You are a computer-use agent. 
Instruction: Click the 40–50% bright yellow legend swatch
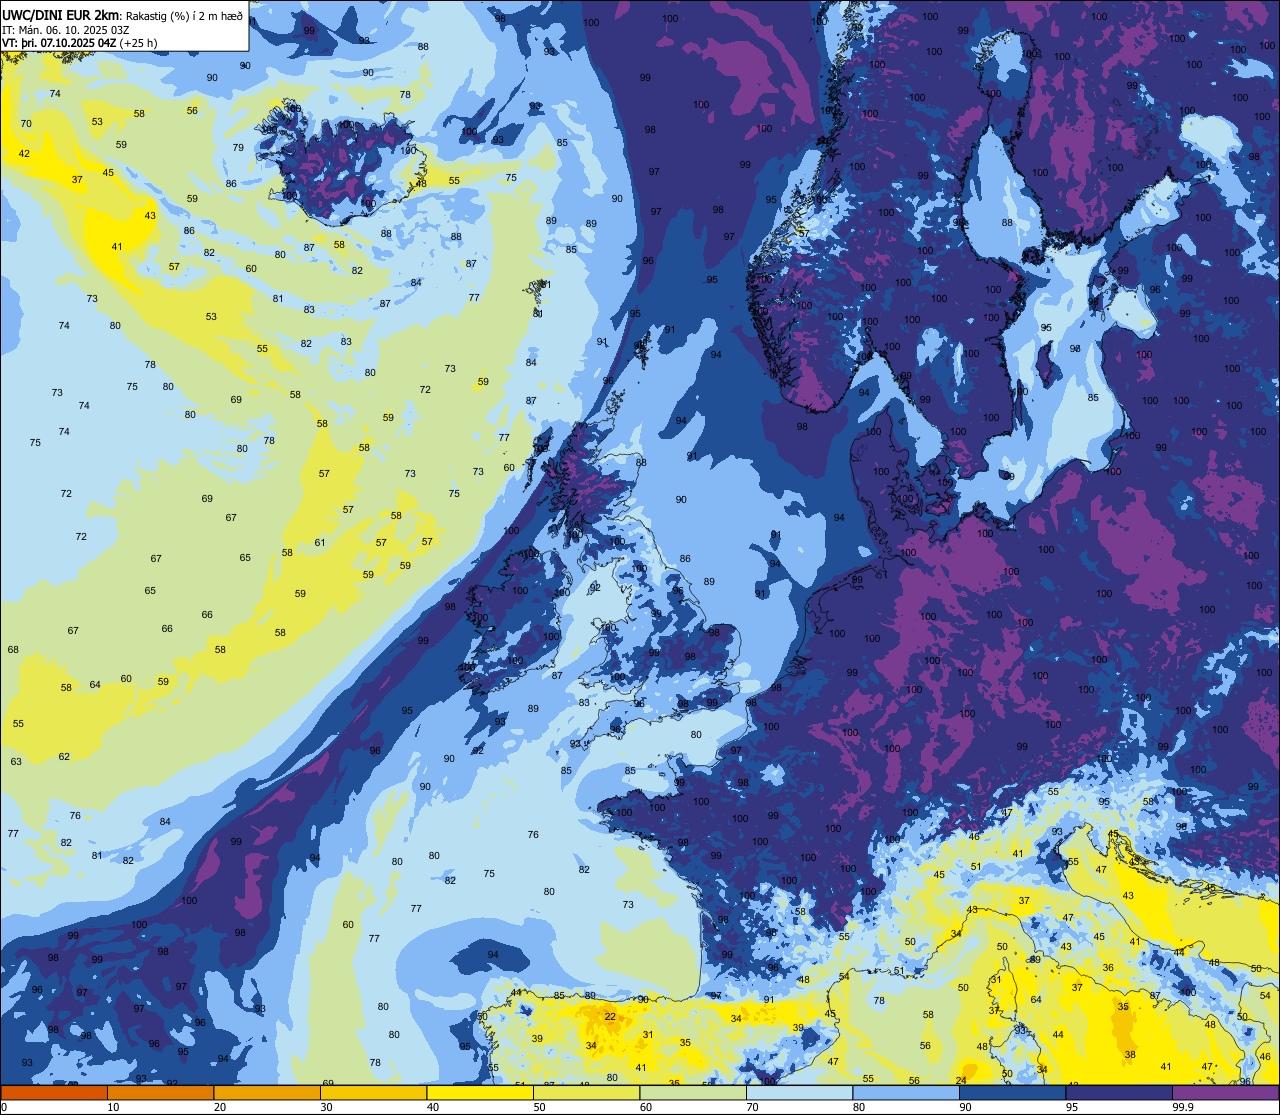point(480,1092)
